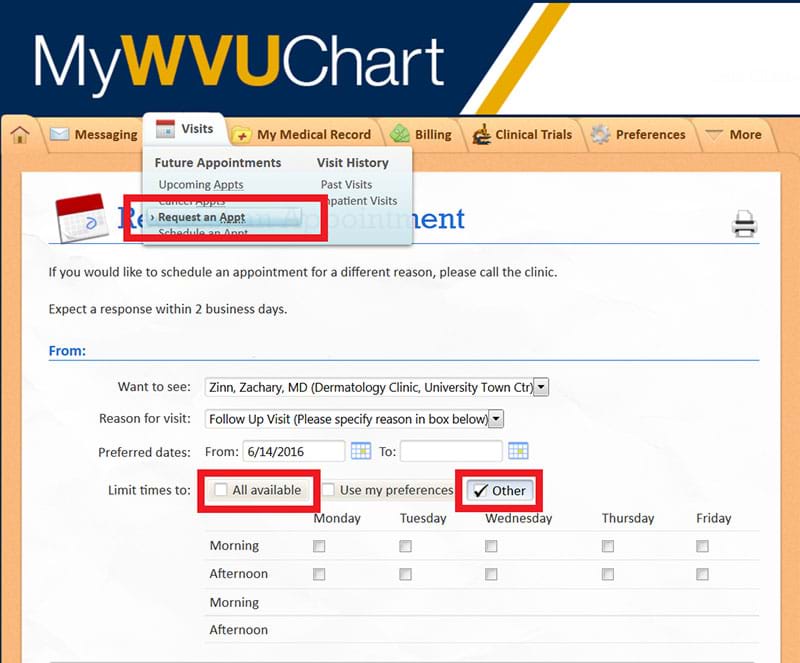
Task: Click the Monday column header
Action: point(337,519)
